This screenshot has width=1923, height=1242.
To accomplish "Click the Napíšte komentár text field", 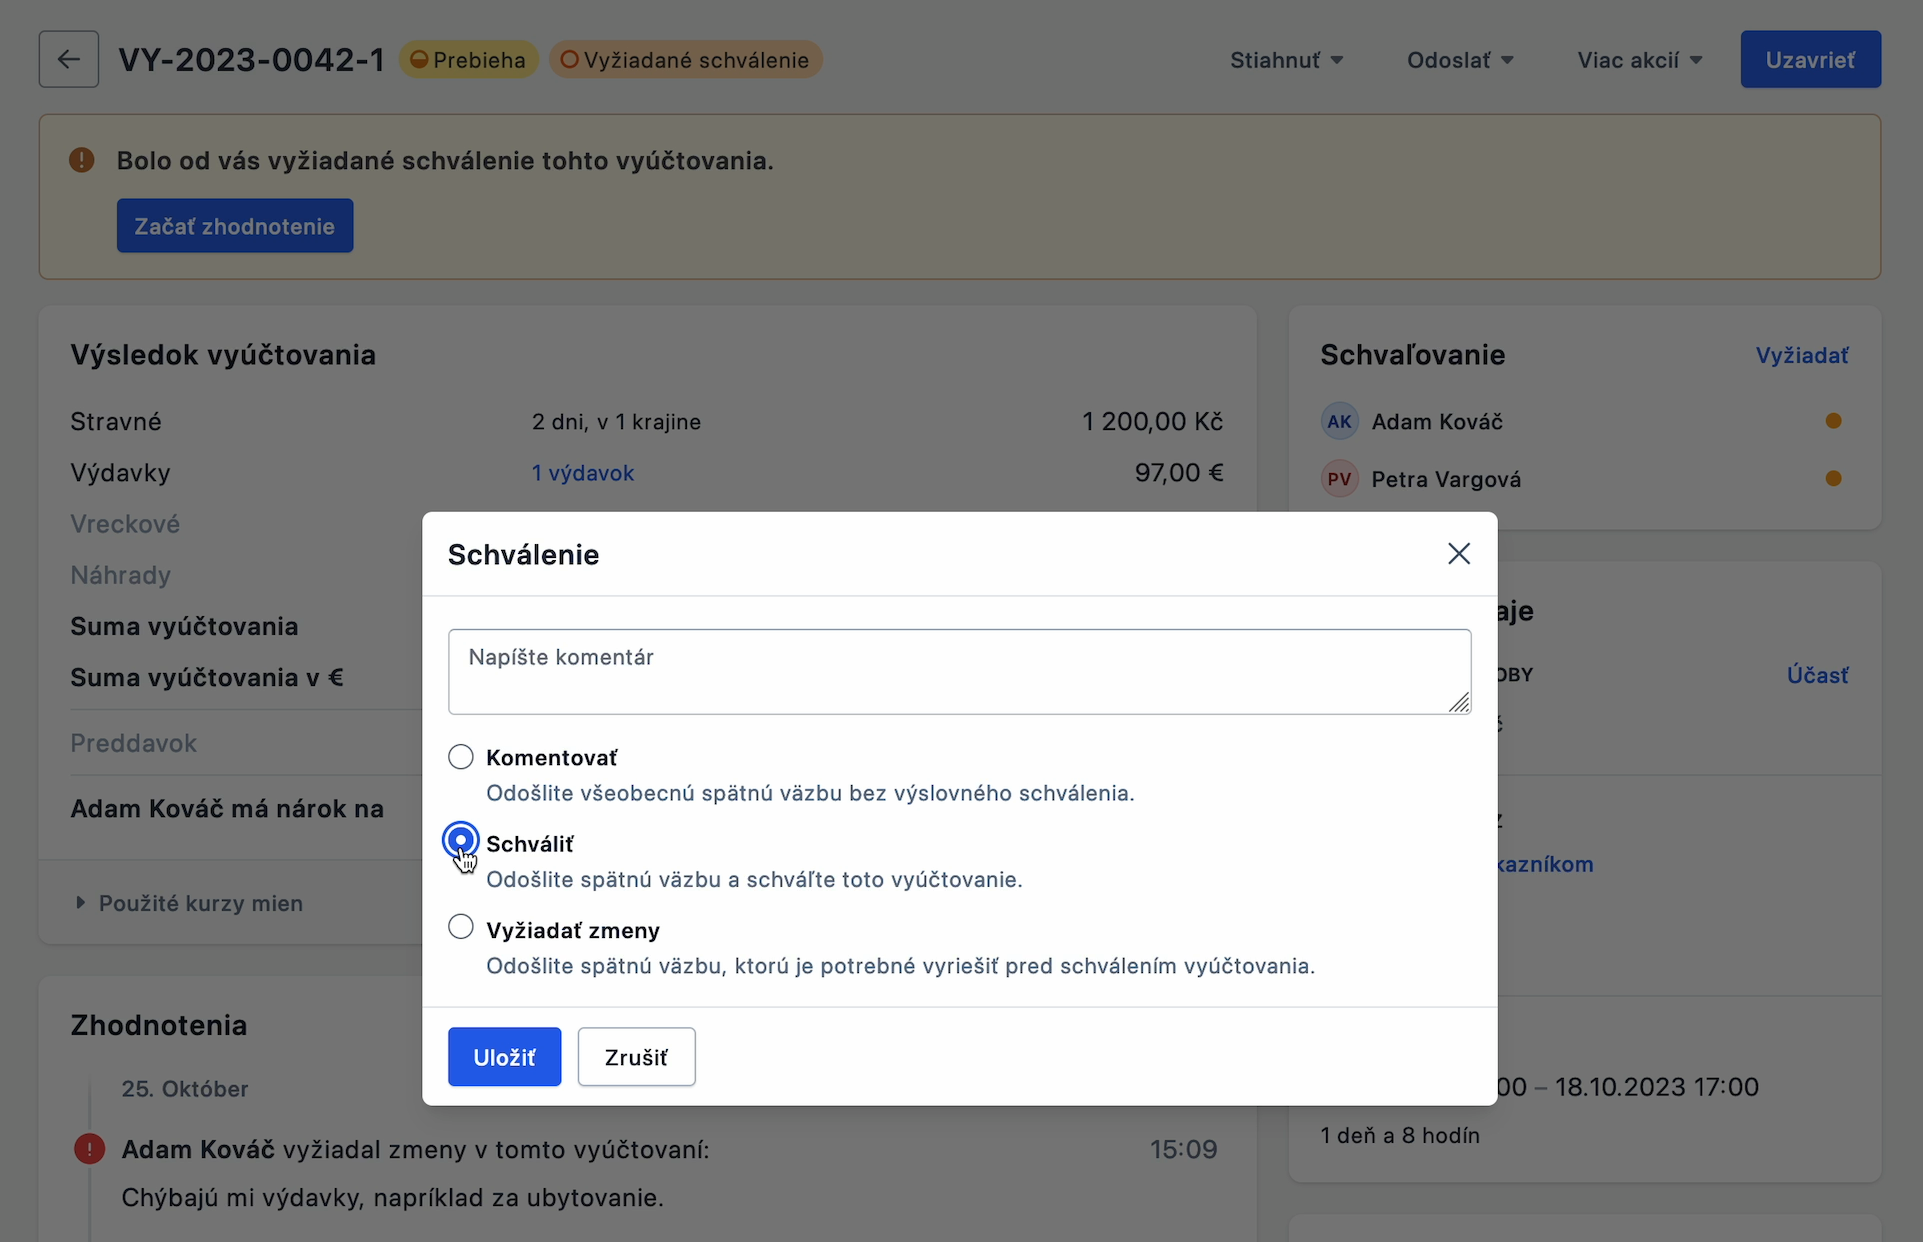I will point(958,671).
